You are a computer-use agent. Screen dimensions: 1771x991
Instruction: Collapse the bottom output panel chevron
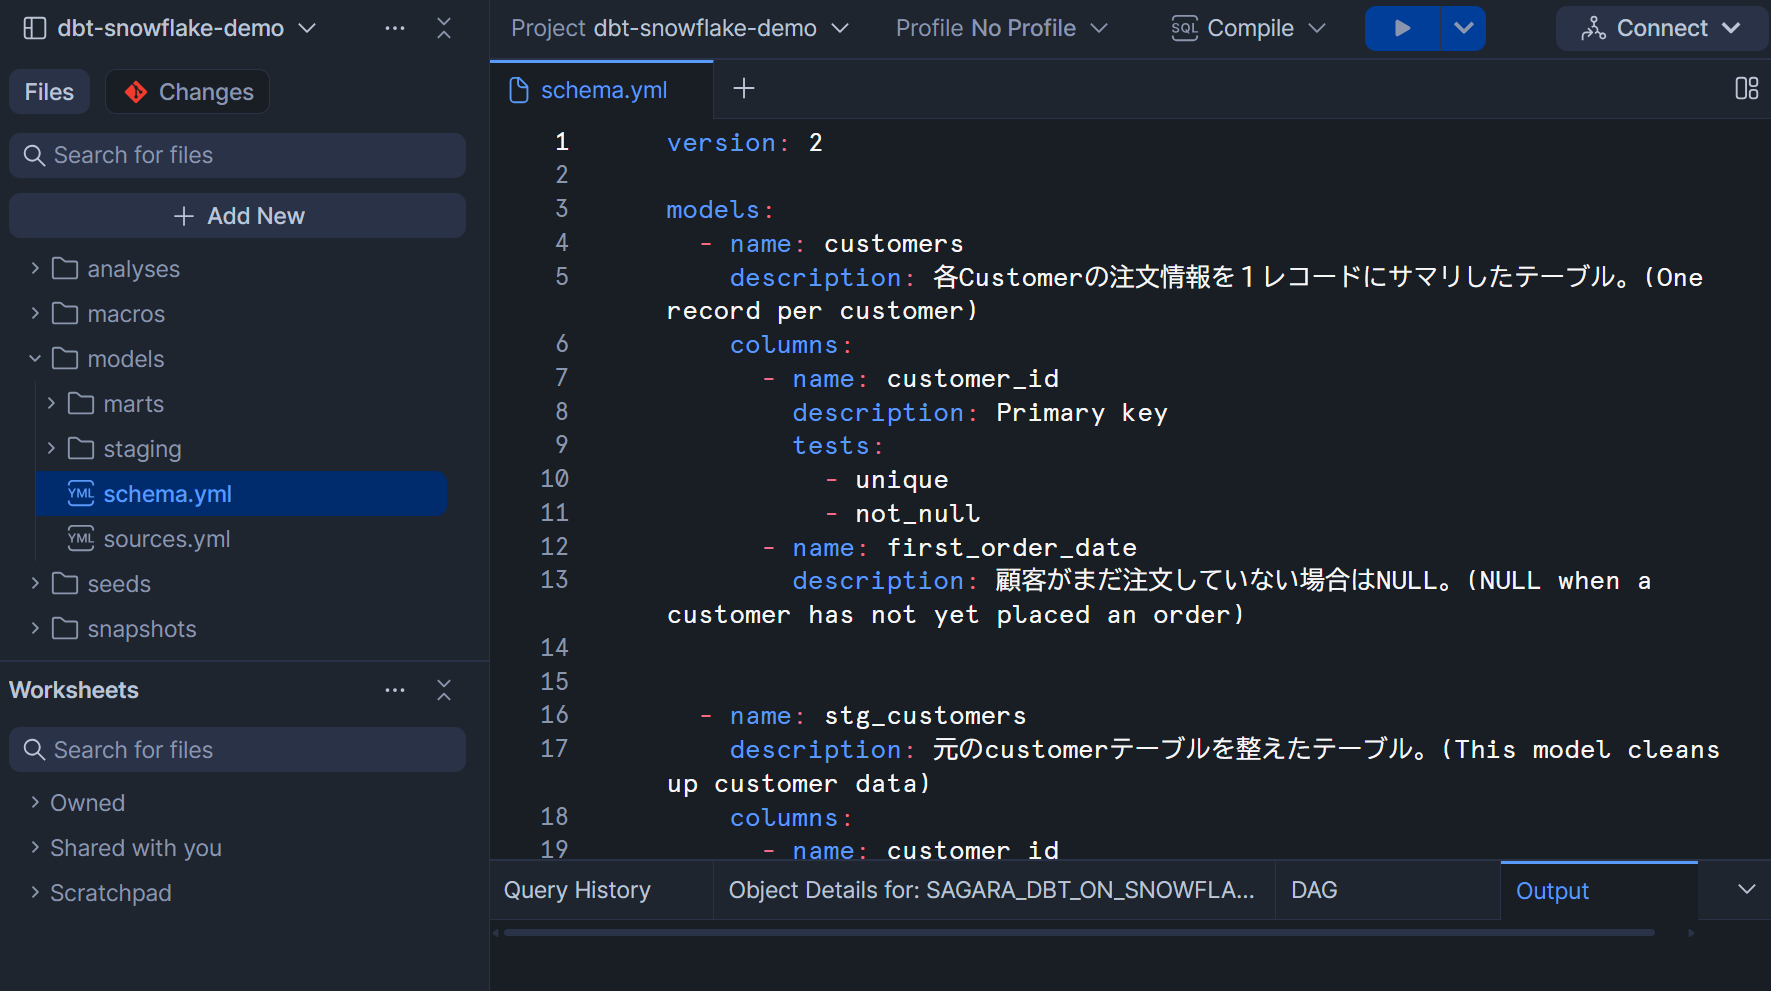click(x=1746, y=889)
